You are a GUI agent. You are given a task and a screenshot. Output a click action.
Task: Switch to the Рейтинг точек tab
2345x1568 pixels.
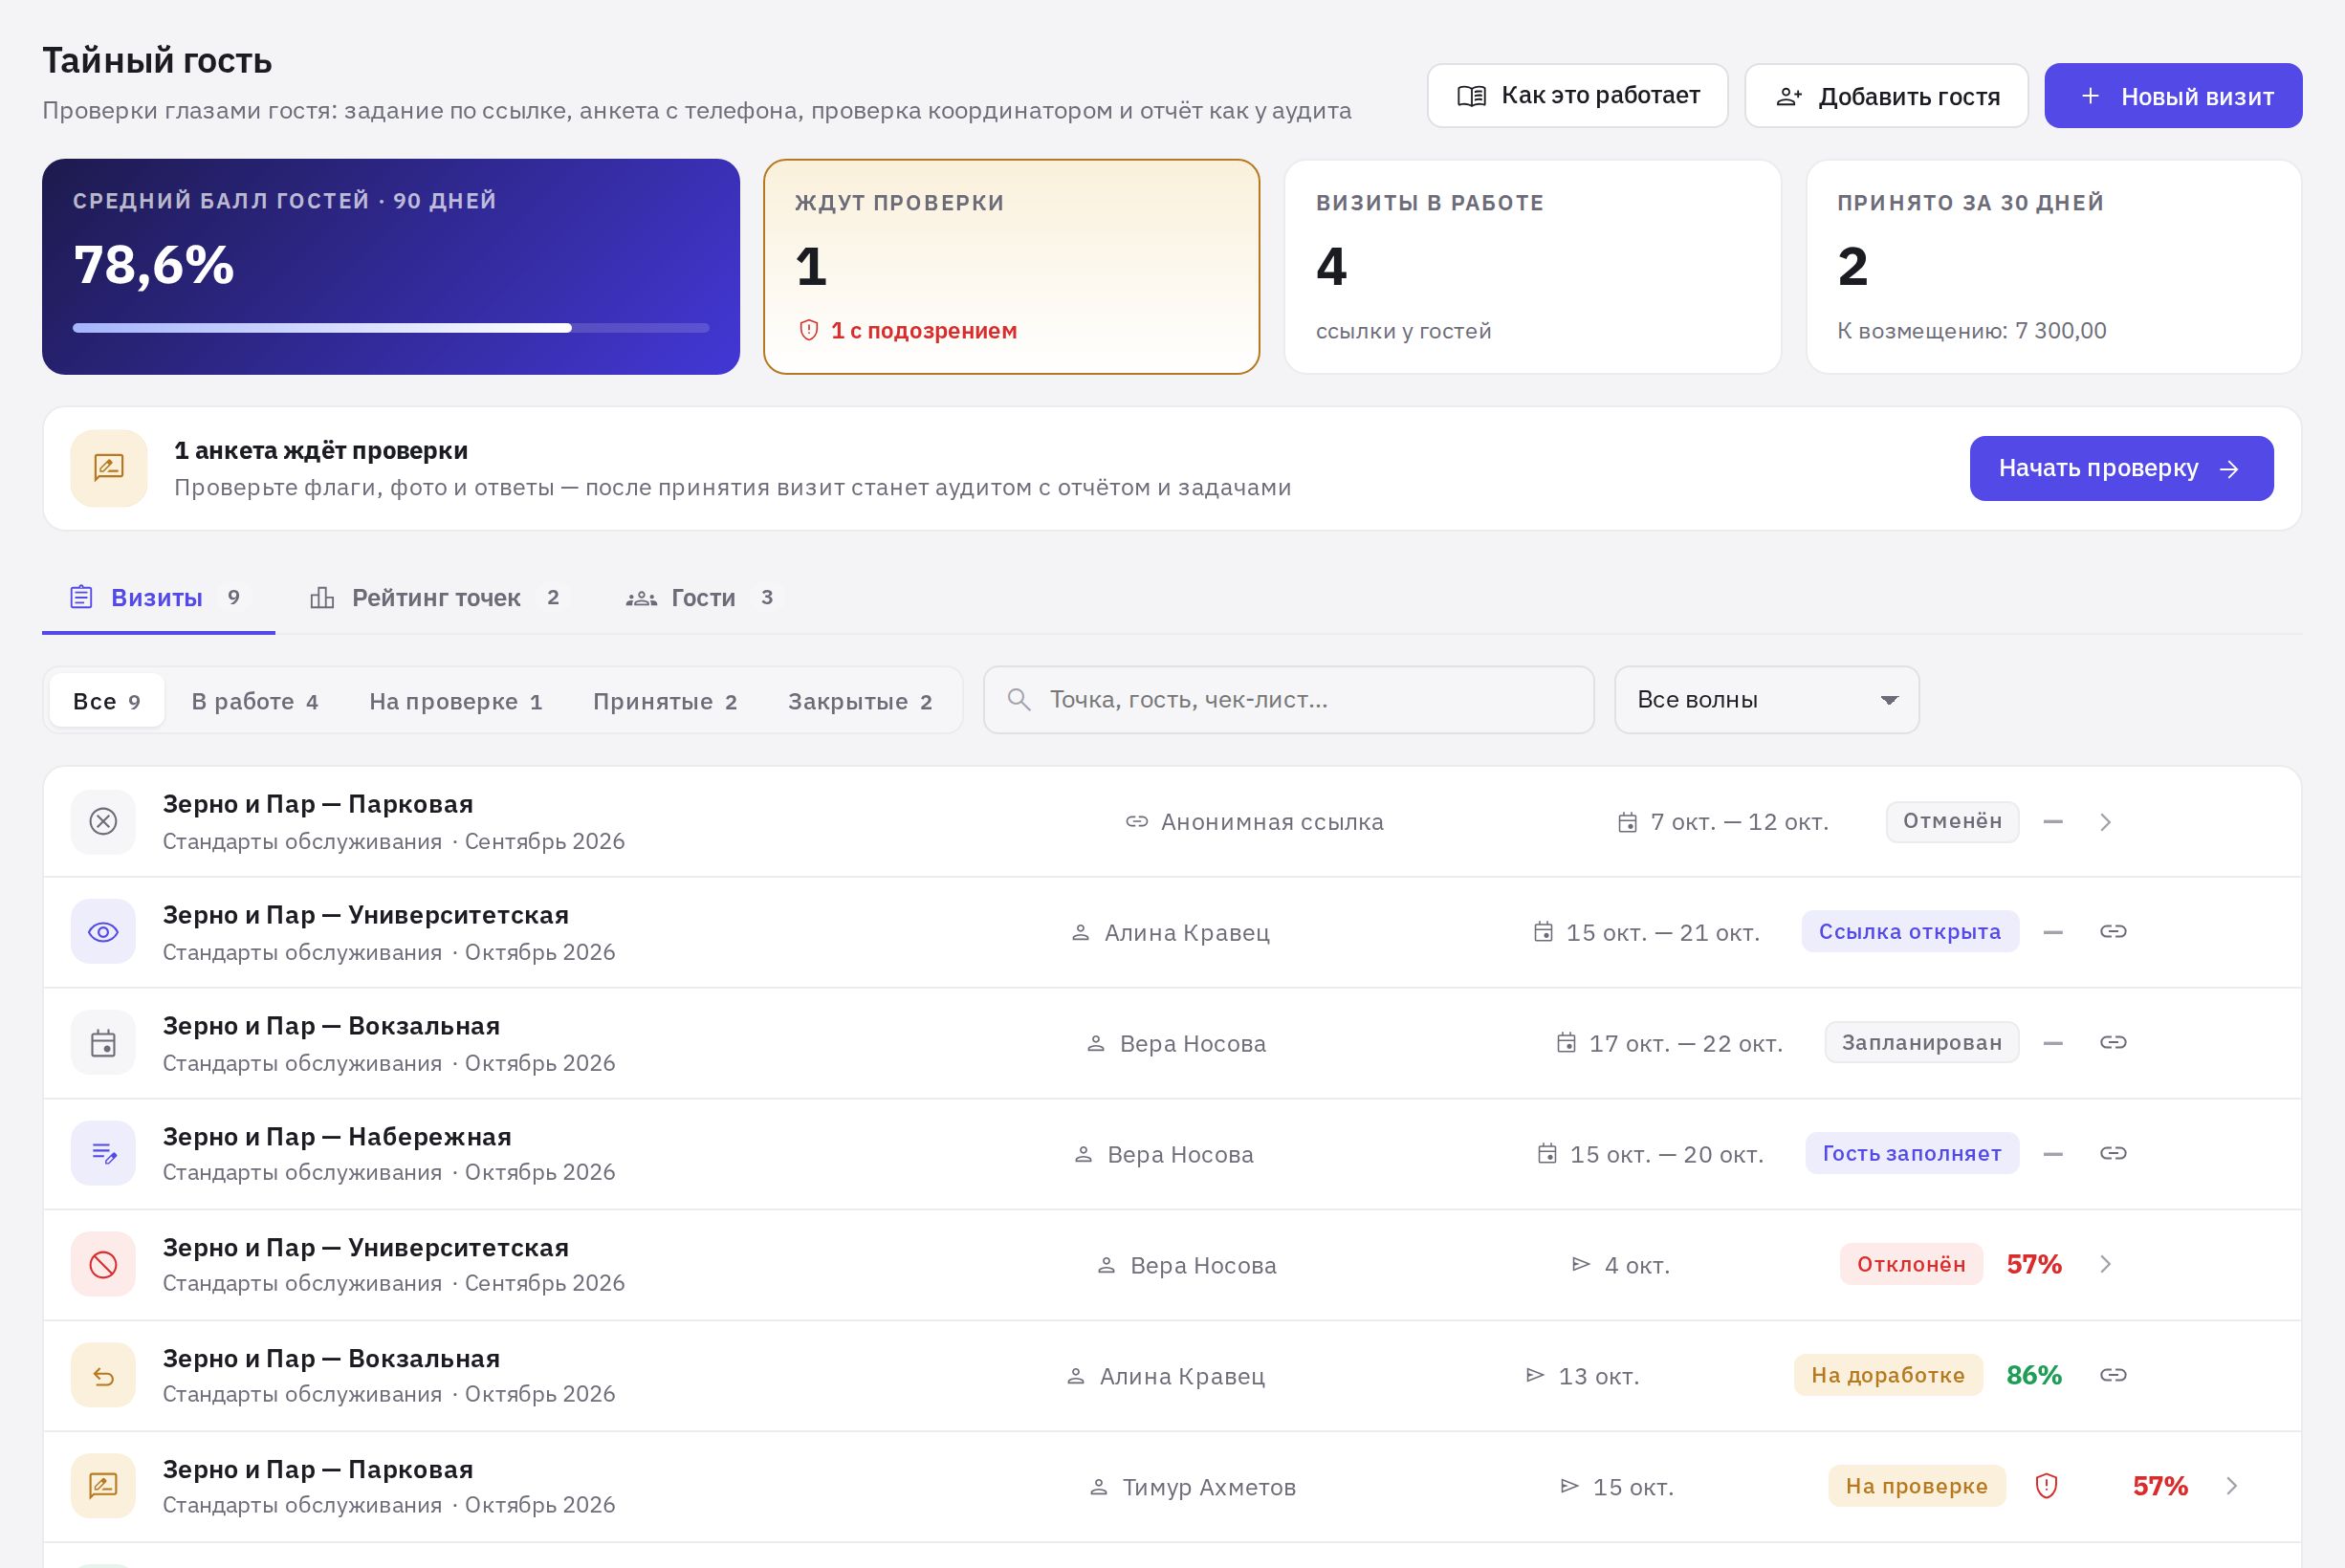(436, 598)
